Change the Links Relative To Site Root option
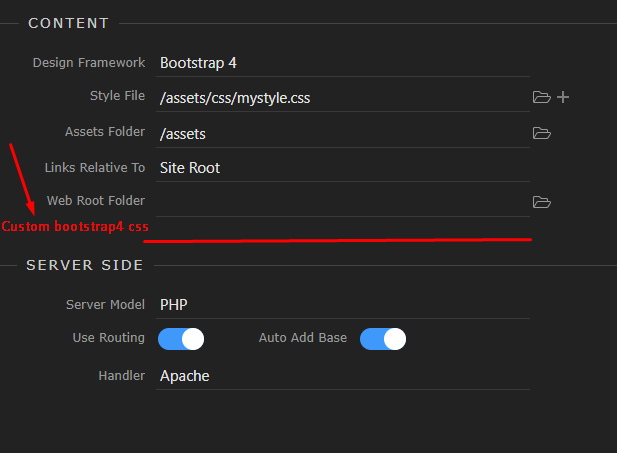Viewport: 617px width, 453px height. [343, 168]
